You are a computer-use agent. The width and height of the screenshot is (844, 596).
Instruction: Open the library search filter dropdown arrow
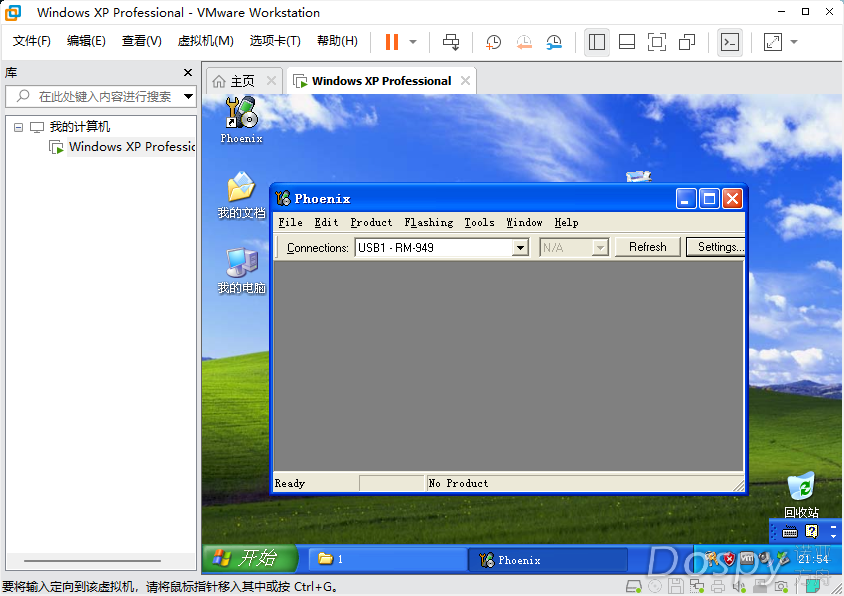click(x=188, y=96)
